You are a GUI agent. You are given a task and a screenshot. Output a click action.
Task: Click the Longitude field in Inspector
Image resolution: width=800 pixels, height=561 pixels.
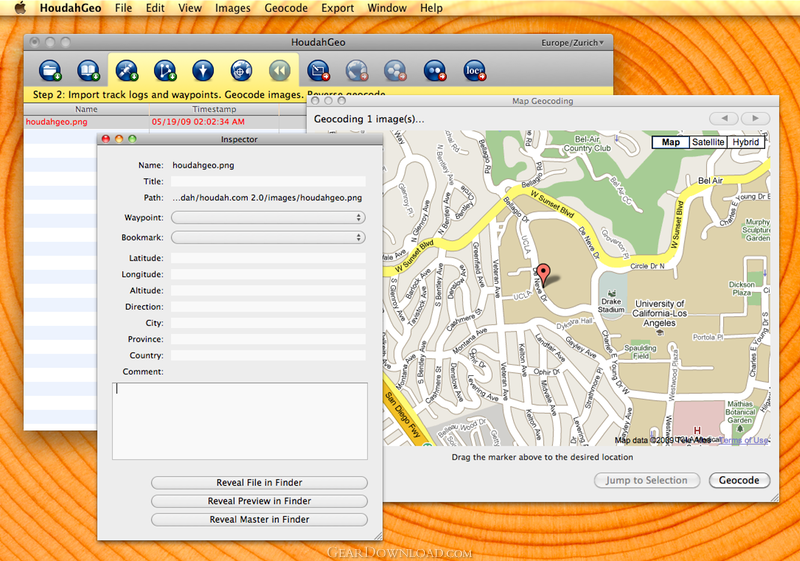point(268,274)
